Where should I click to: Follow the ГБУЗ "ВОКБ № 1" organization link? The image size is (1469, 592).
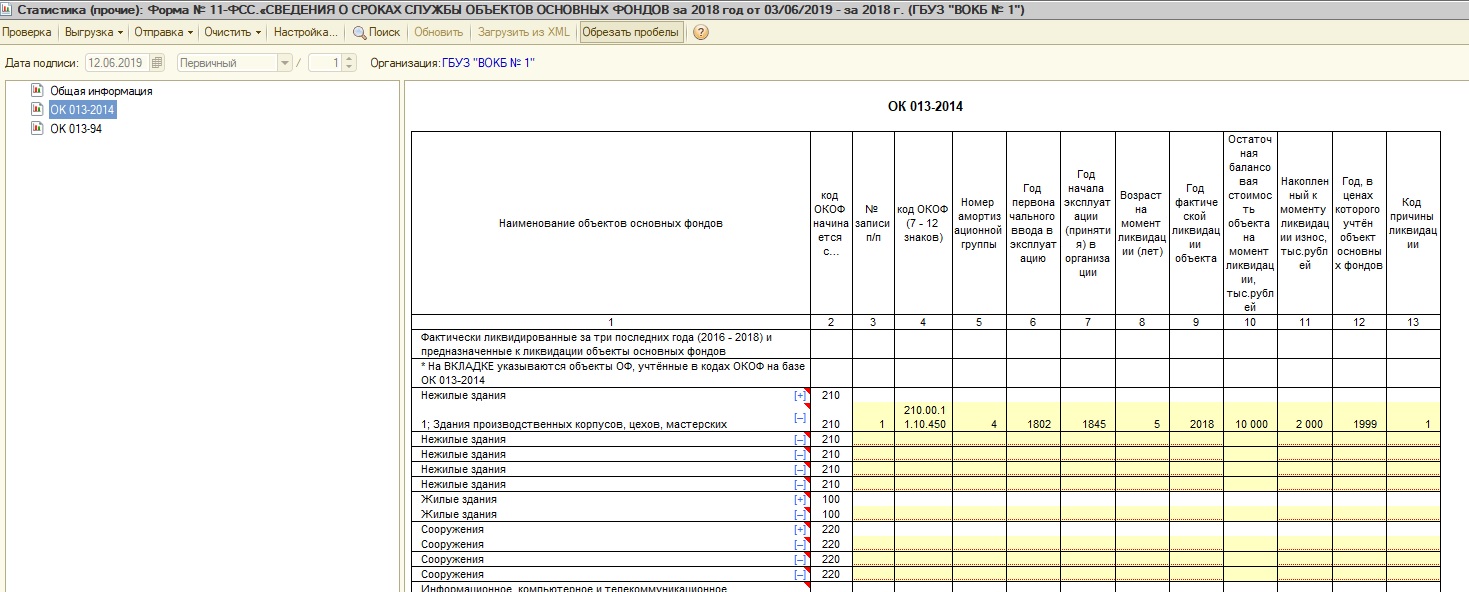point(488,63)
